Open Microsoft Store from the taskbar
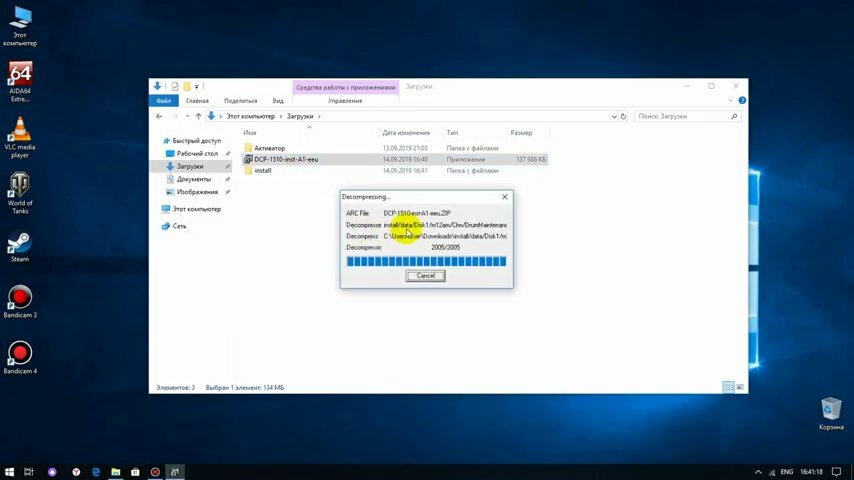 coord(135,472)
